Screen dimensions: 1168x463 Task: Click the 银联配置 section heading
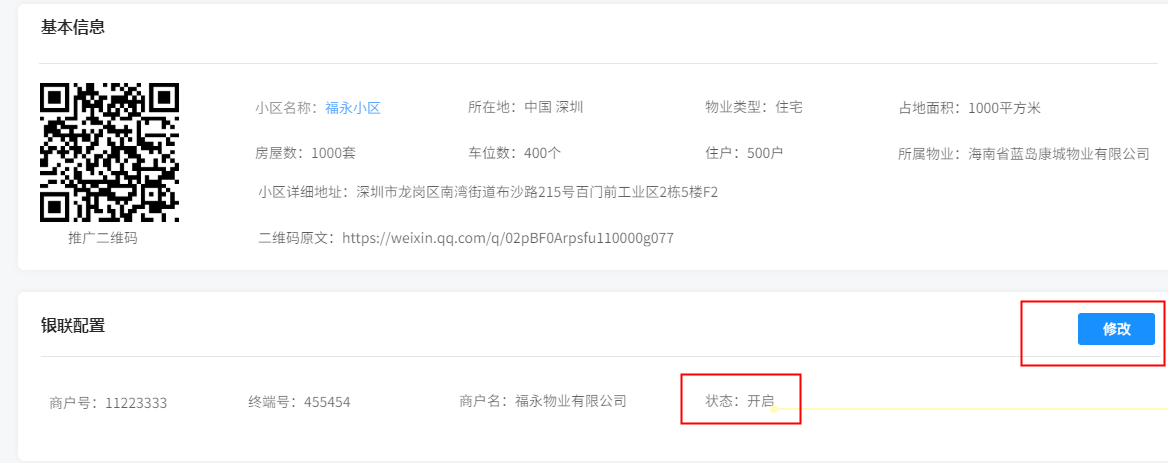click(x=73, y=325)
